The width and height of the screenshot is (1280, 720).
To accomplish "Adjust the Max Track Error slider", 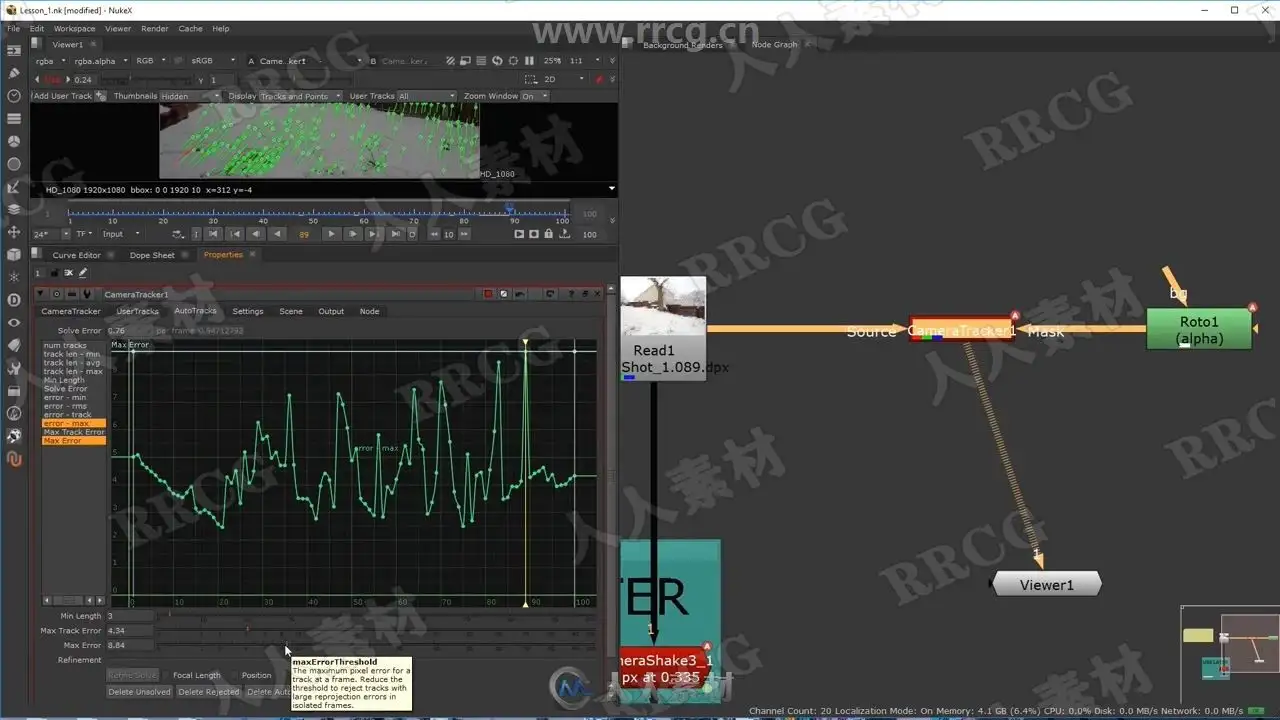I will [x=378, y=631].
